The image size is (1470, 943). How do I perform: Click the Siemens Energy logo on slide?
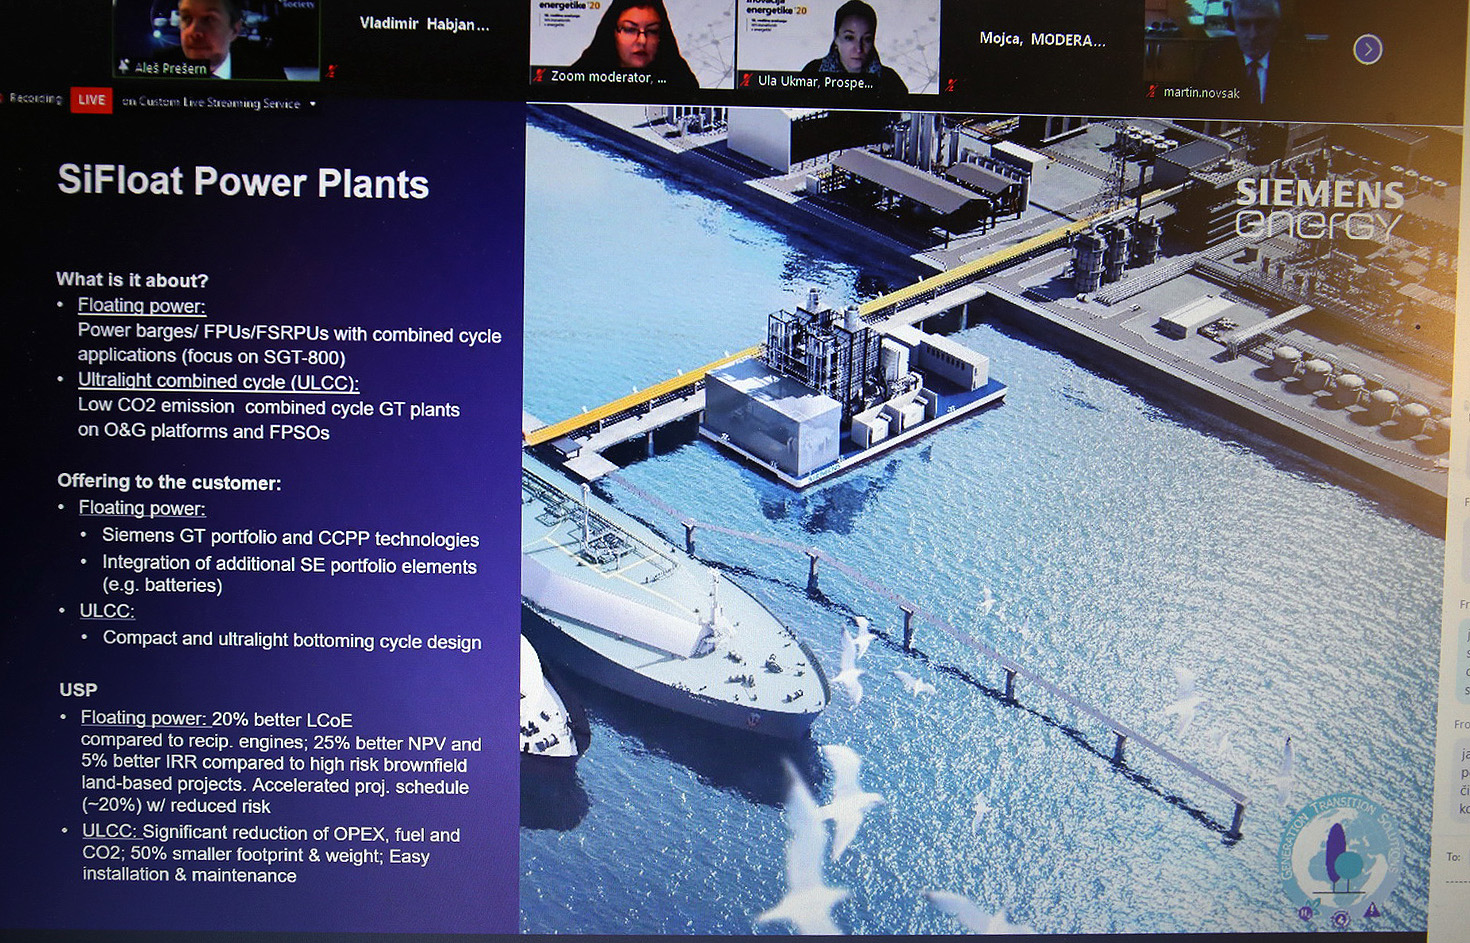coord(1319,209)
